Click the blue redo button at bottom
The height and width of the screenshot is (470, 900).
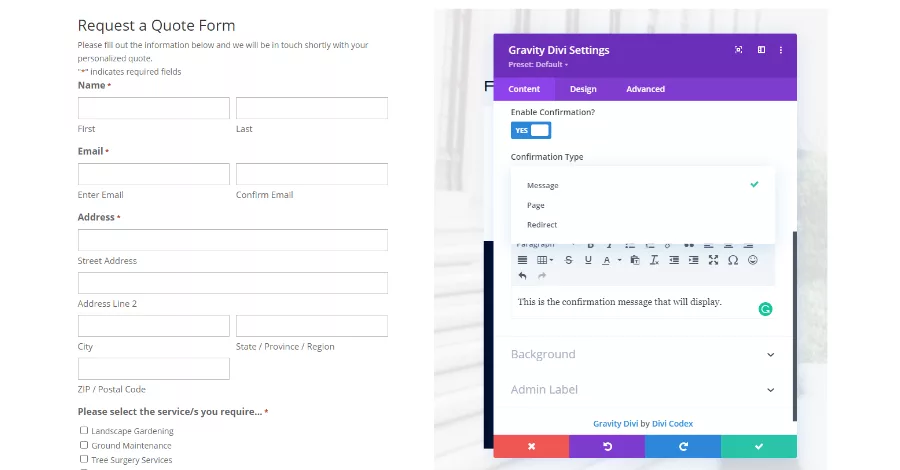click(683, 446)
